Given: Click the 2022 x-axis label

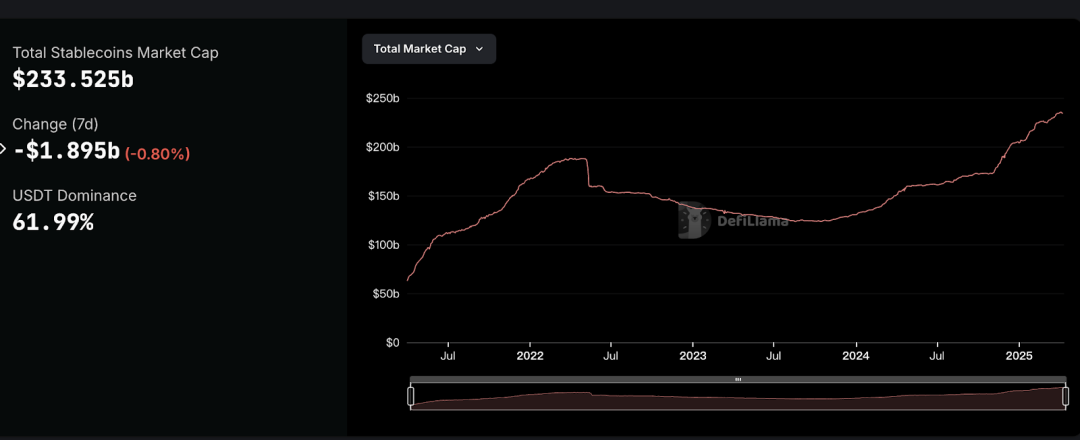Looking at the screenshot, I should tap(529, 356).
